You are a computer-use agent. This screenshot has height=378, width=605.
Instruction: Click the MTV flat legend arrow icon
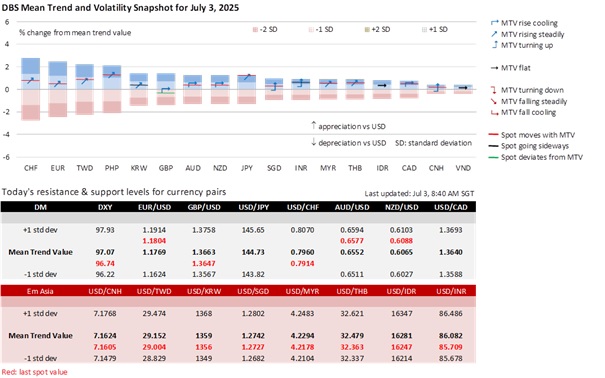point(494,68)
